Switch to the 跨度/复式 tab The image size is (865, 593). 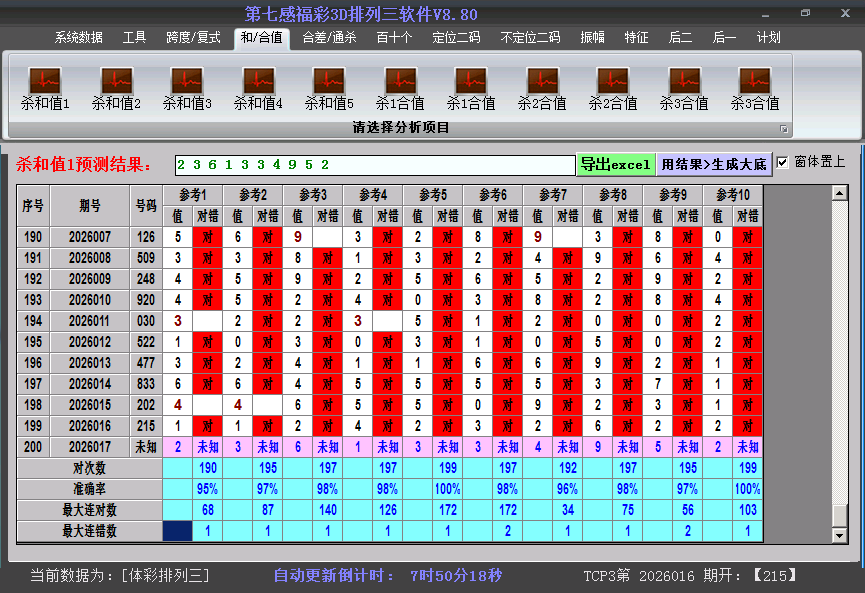(x=193, y=38)
